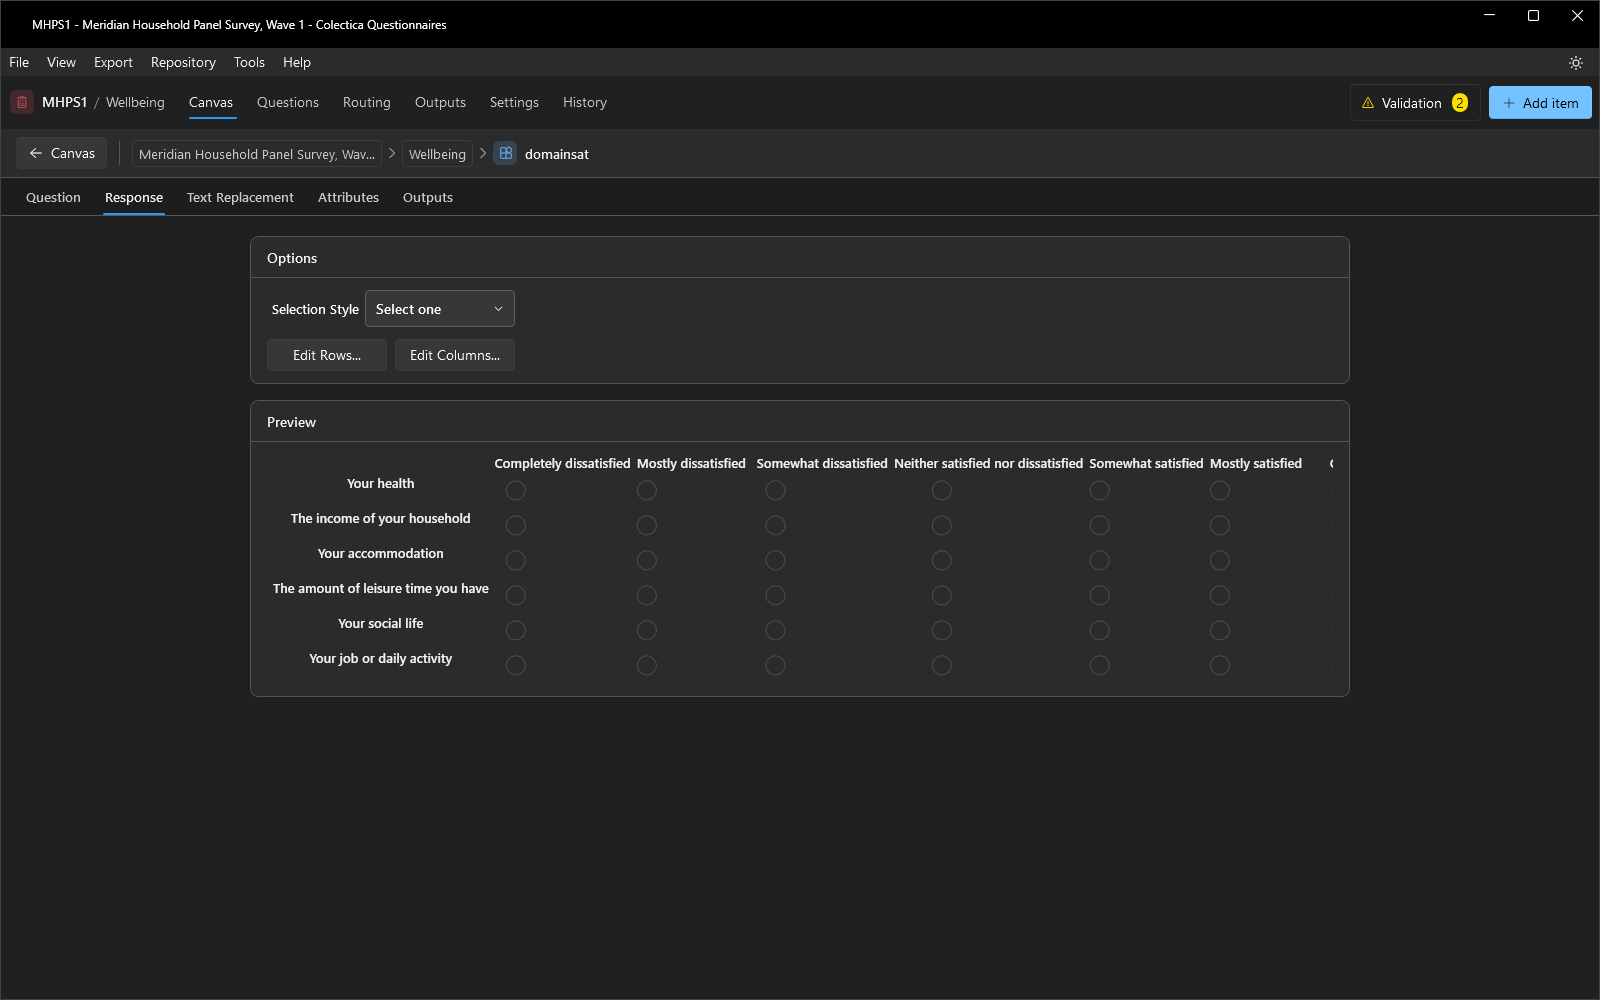
Task: Select Somewhat dissatisfied for The income of your household
Action: pos(775,525)
